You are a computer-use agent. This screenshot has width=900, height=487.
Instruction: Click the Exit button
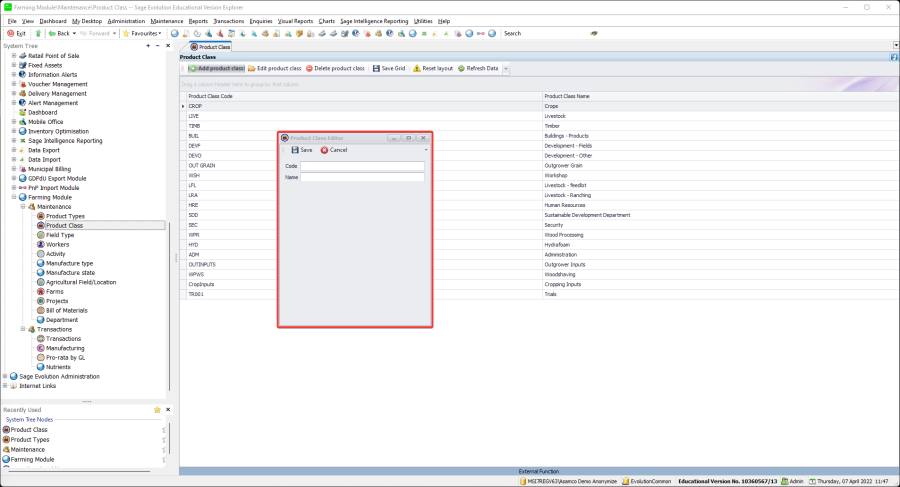[16, 33]
